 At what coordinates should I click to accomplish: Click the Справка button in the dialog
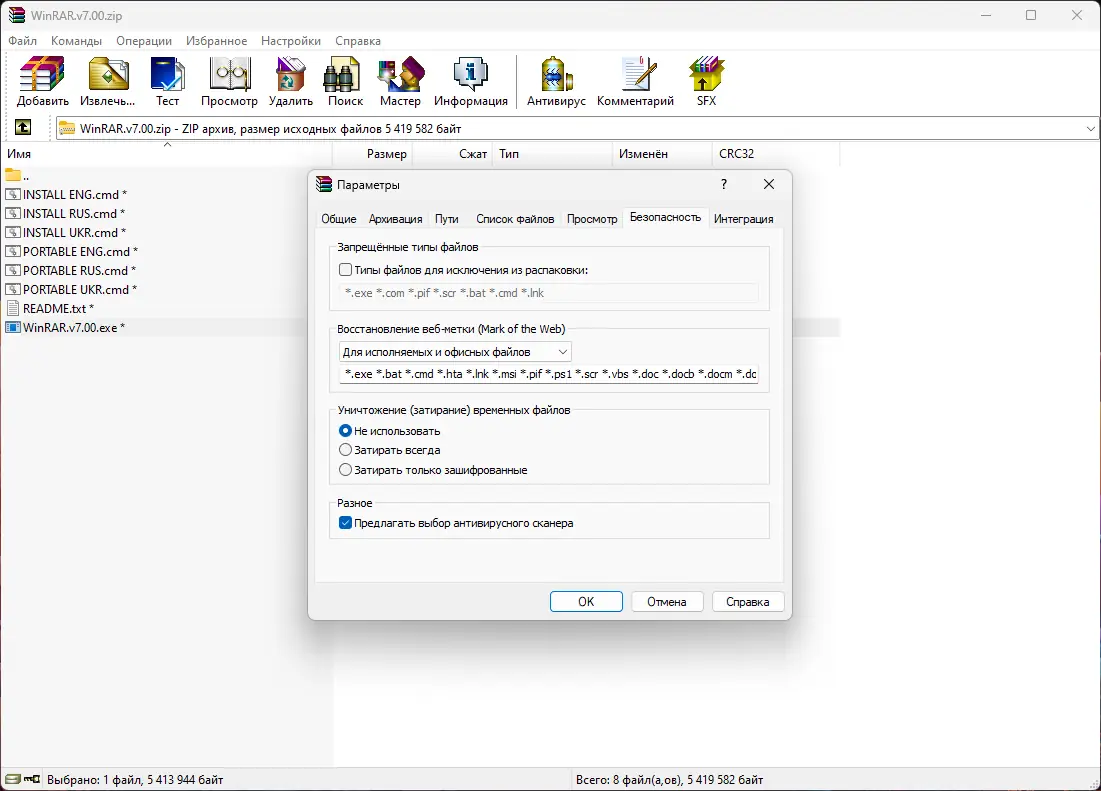click(748, 601)
